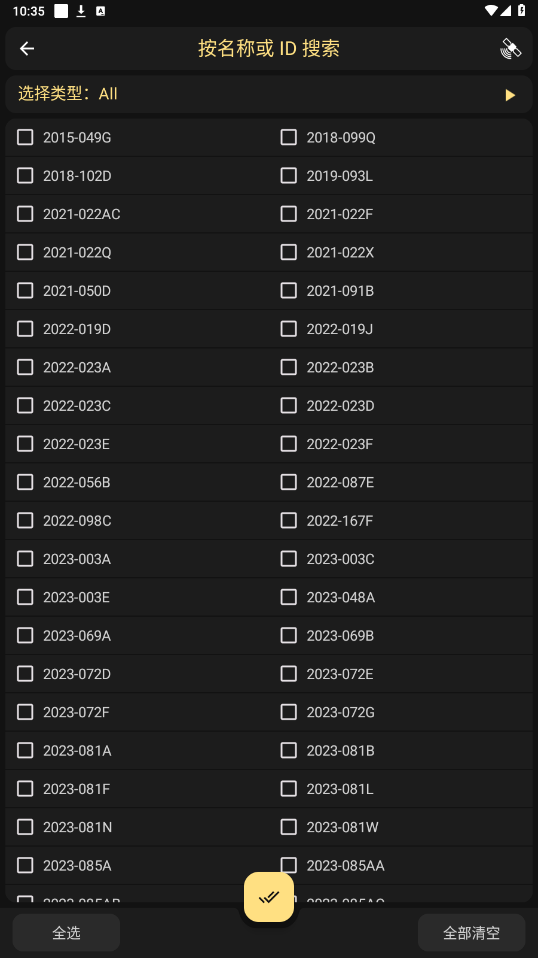This screenshot has height=958, width=538.
Task: Select the 2022-056B list entry
Action: [x=137, y=482]
